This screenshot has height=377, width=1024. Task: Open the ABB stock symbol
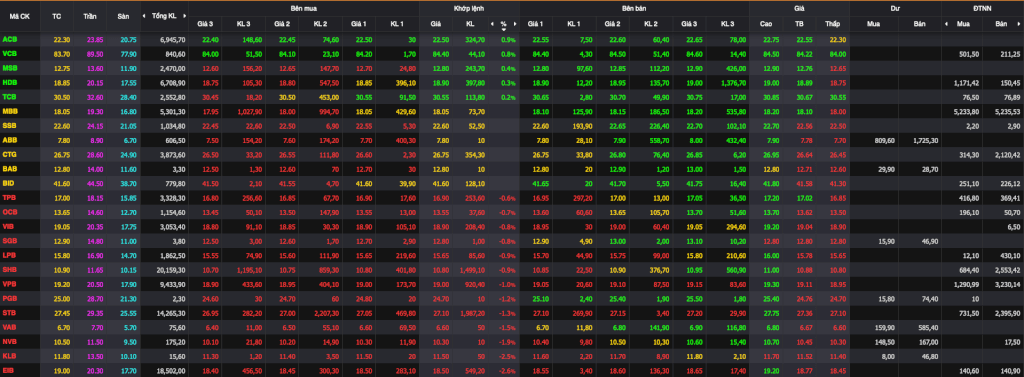click(10, 139)
